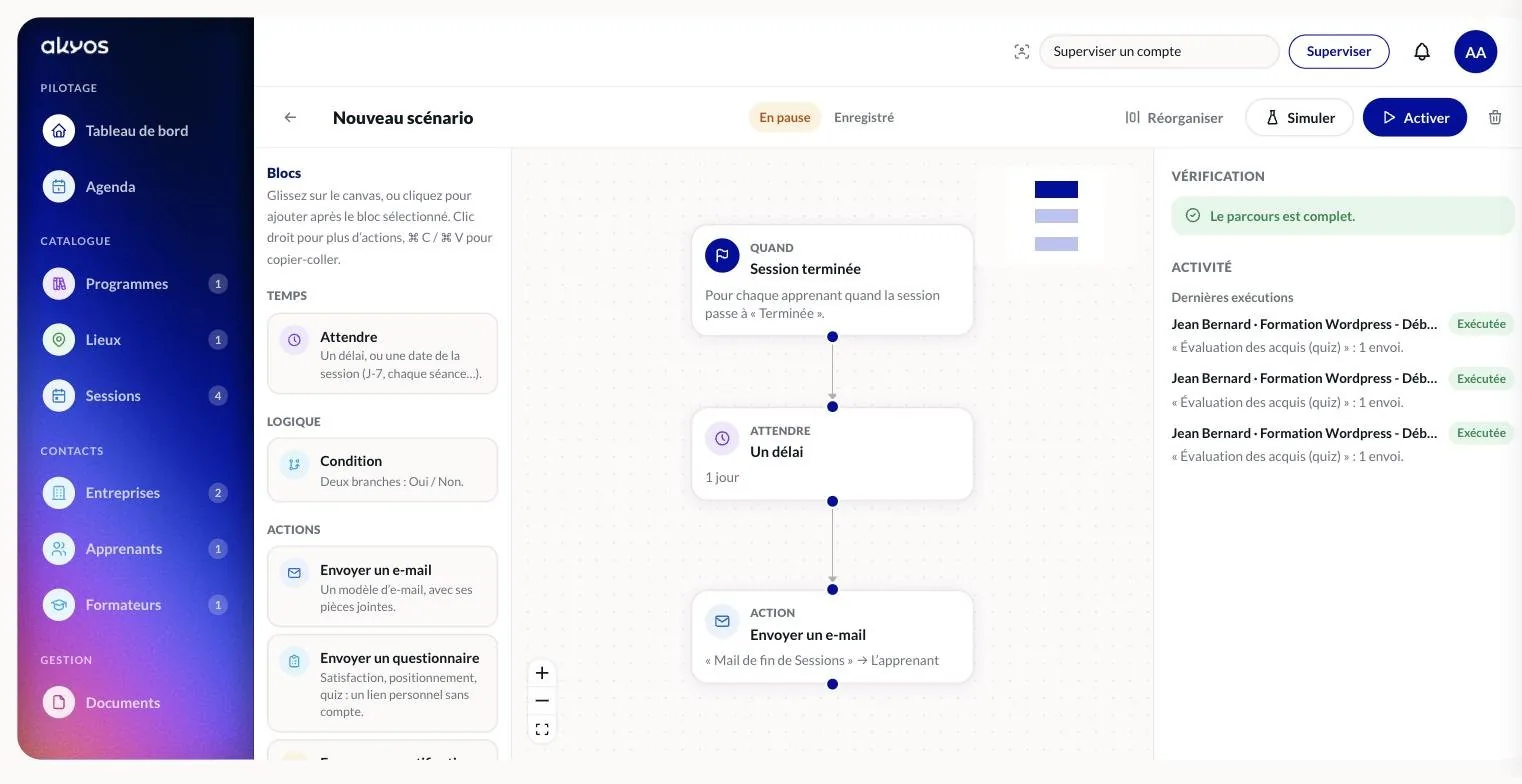The height and width of the screenshot is (784, 1522).
Task: Click the notification bell icon
Action: click(1421, 52)
